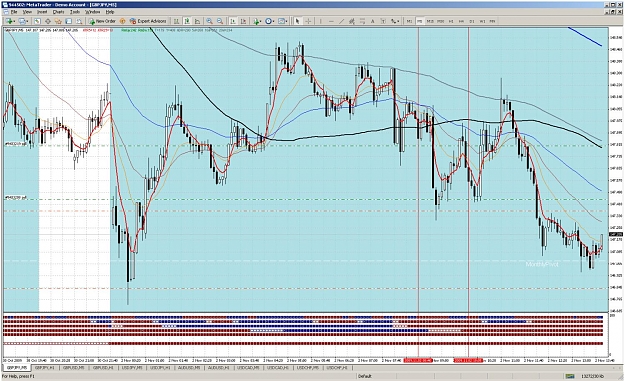Switch to W1 timeframe

click(482, 21)
